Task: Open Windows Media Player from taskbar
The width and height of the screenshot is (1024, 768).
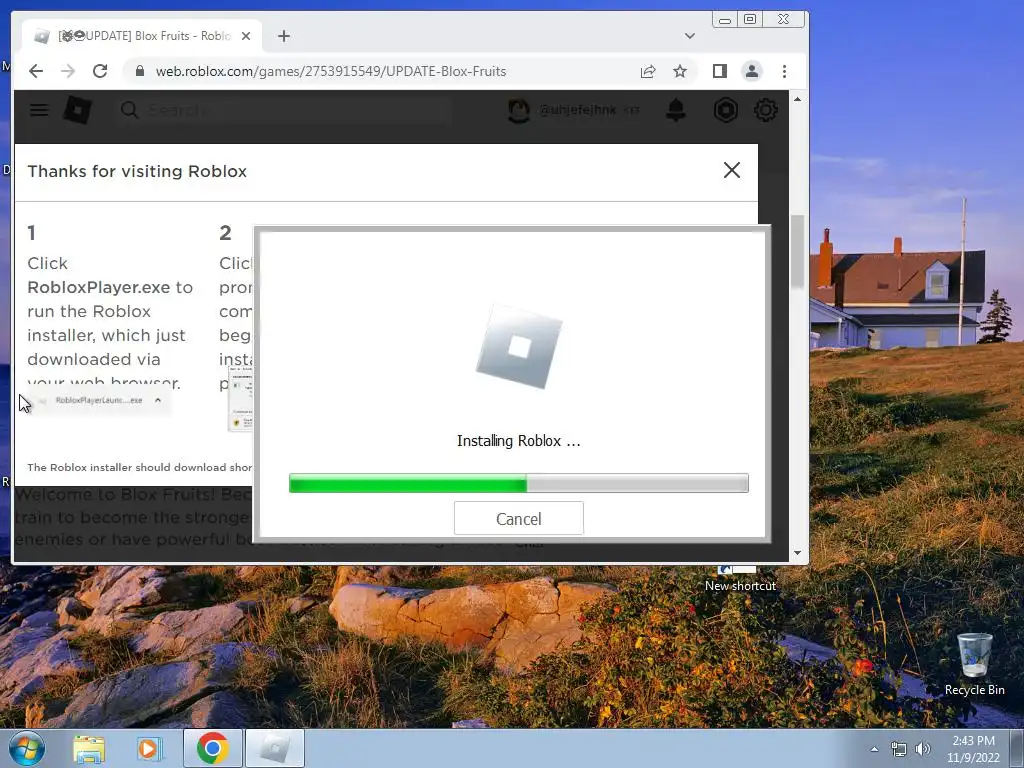Action: [150, 748]
